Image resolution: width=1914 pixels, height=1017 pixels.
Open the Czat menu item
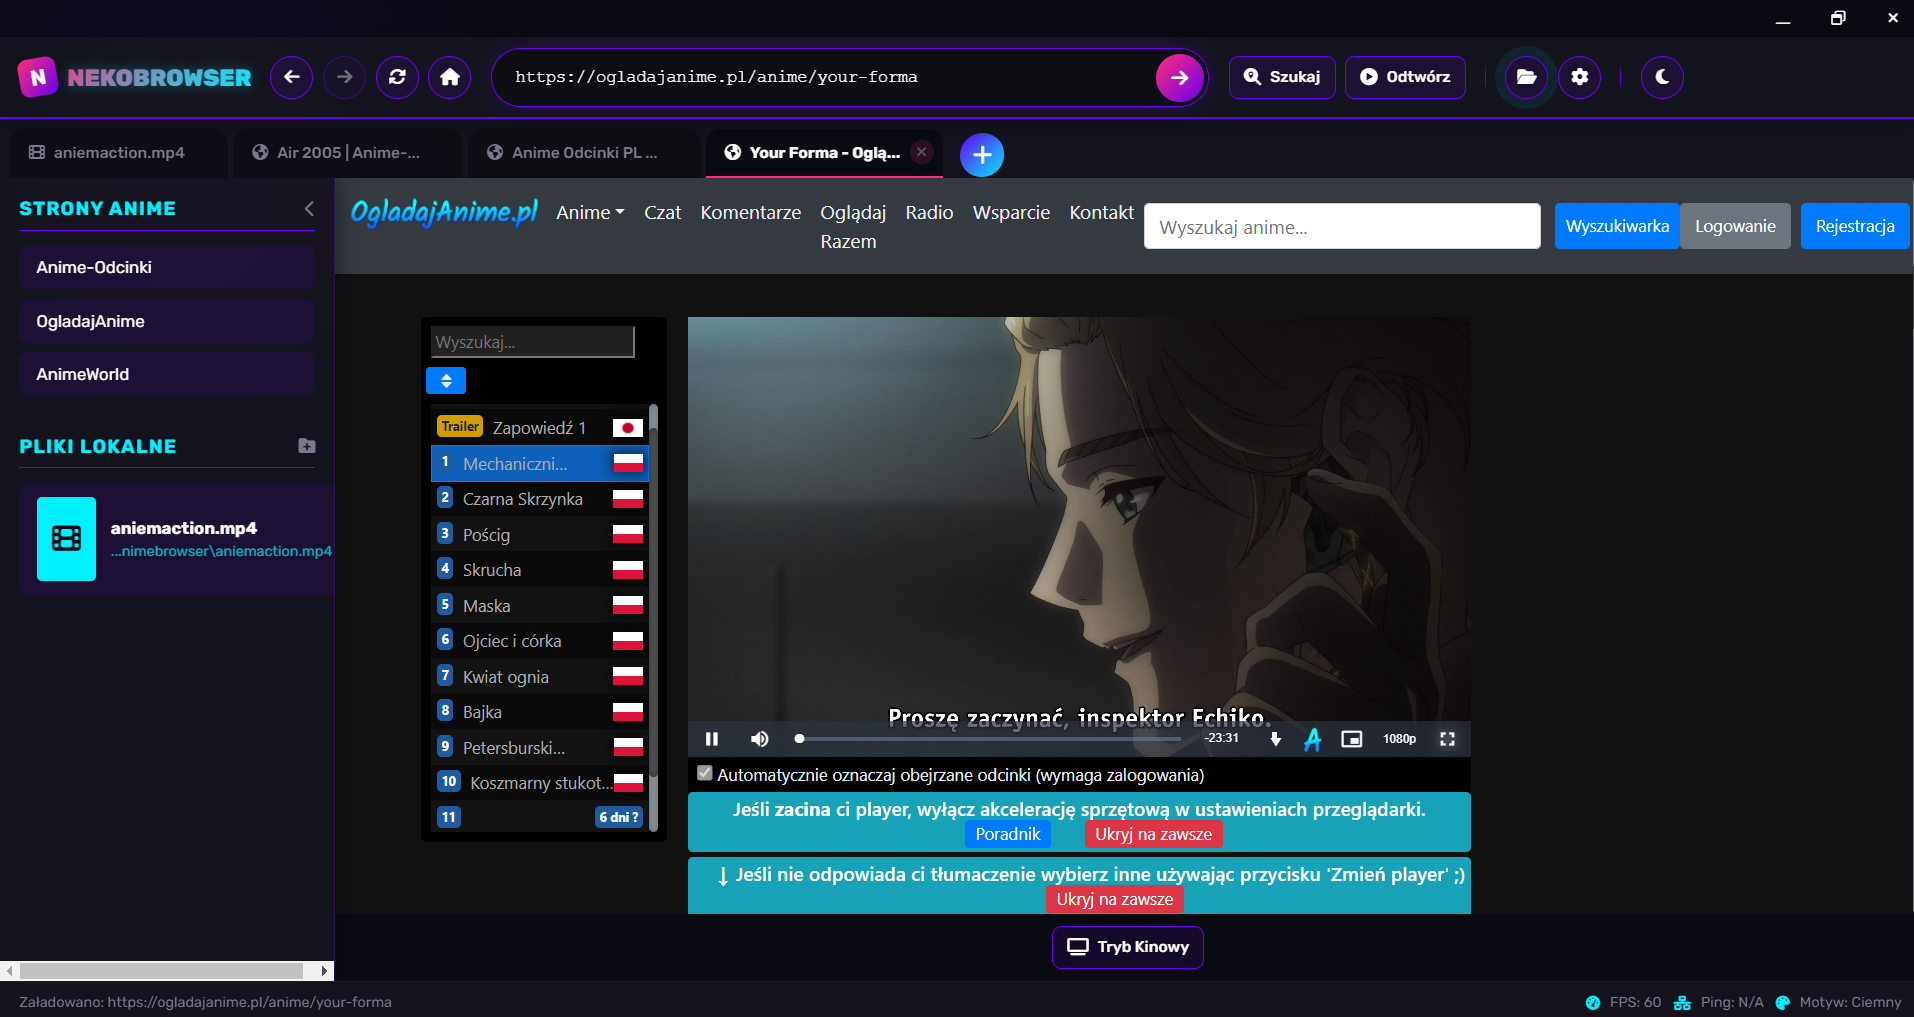tap(662, 213)
